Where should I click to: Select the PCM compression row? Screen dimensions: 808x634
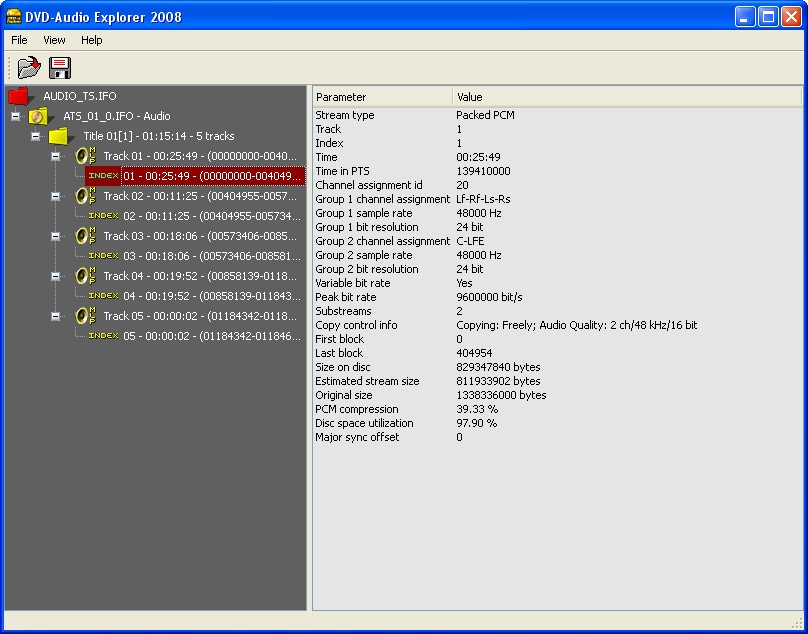click(x=357, y=409)
